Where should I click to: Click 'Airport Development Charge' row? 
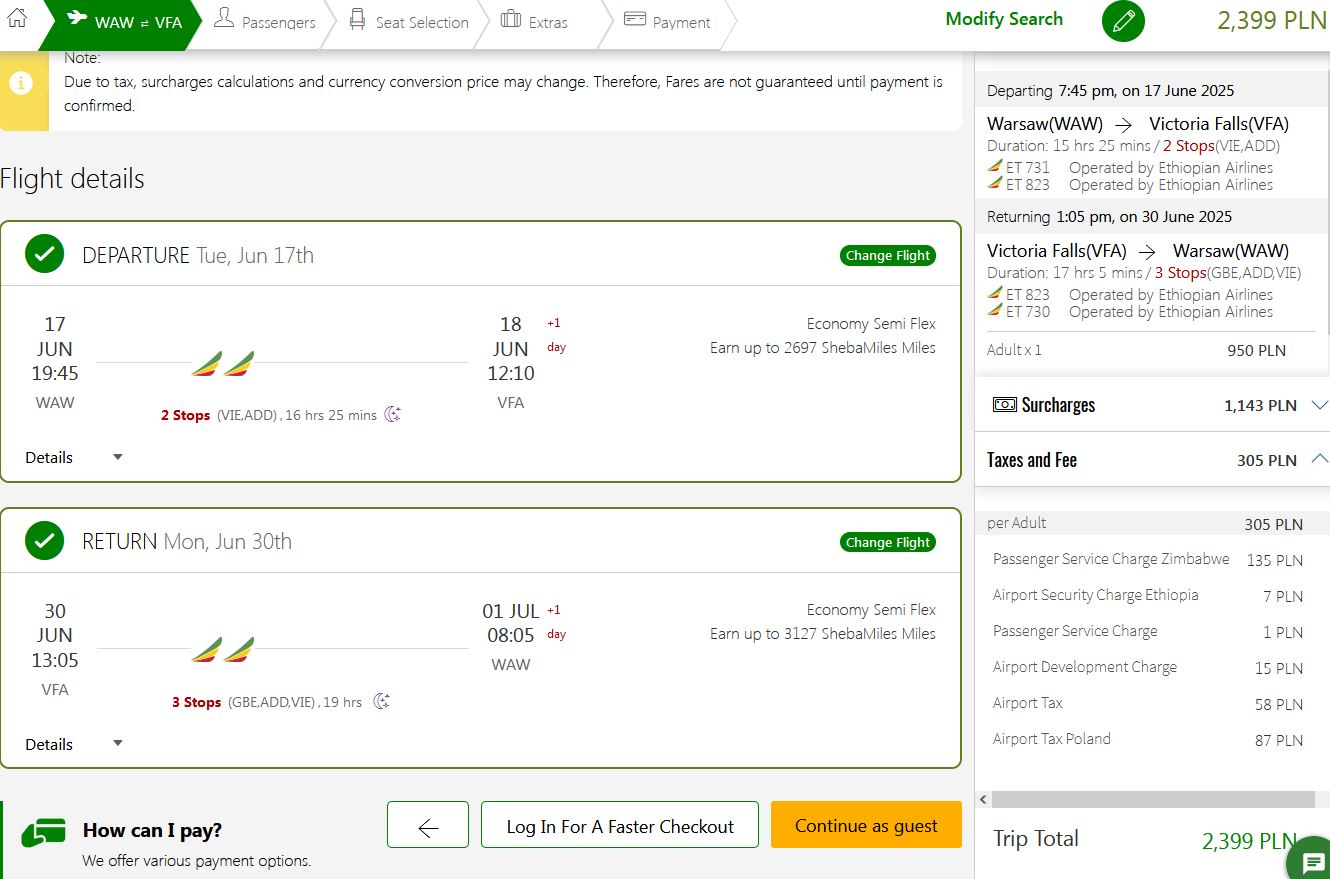(x=1147, y=668)
